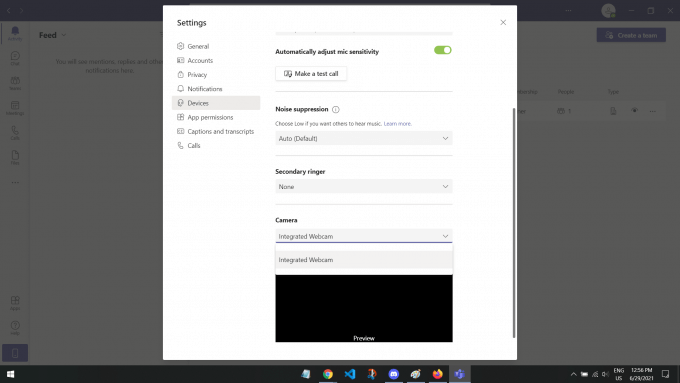The width and height of the screenshot is (680, 383).
Task: Open the Apps icon in sidebar
Action: [15, 303]
